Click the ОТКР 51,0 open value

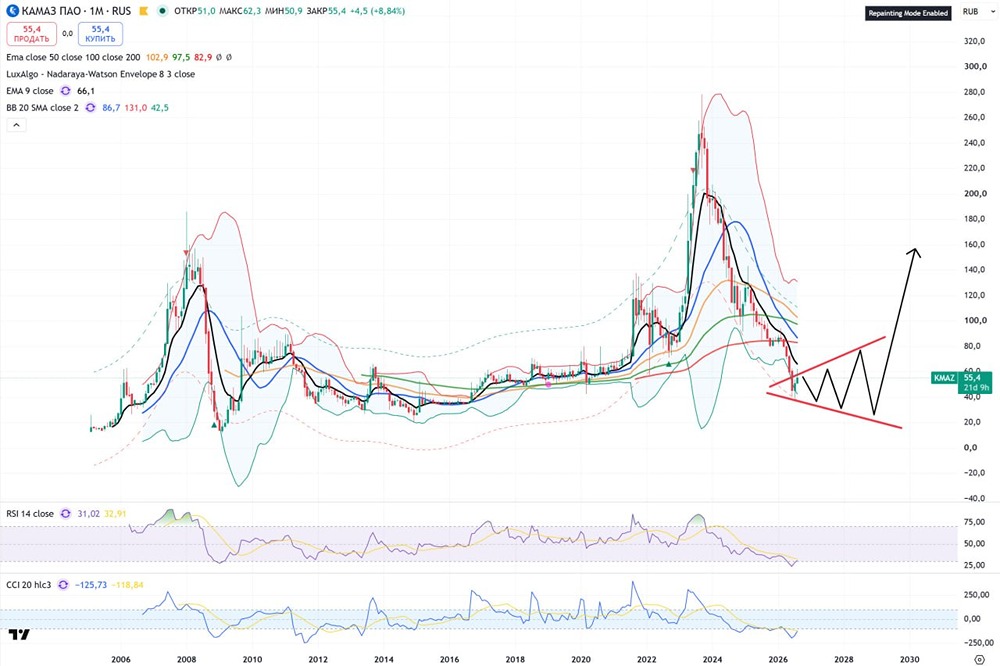195,11
